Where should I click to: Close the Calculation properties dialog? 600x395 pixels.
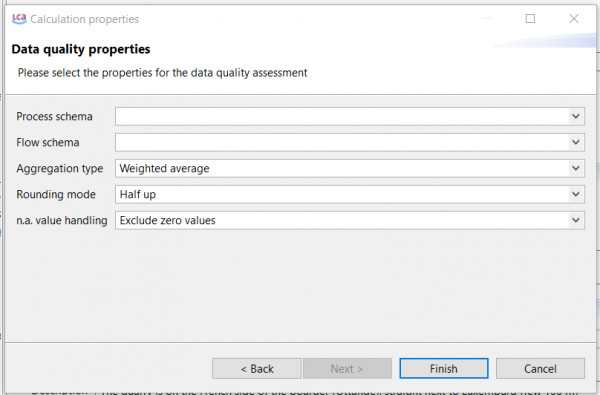(574, 18)
